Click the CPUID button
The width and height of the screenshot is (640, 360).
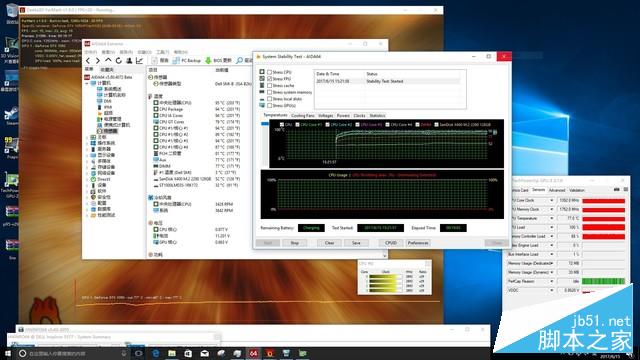391,243
